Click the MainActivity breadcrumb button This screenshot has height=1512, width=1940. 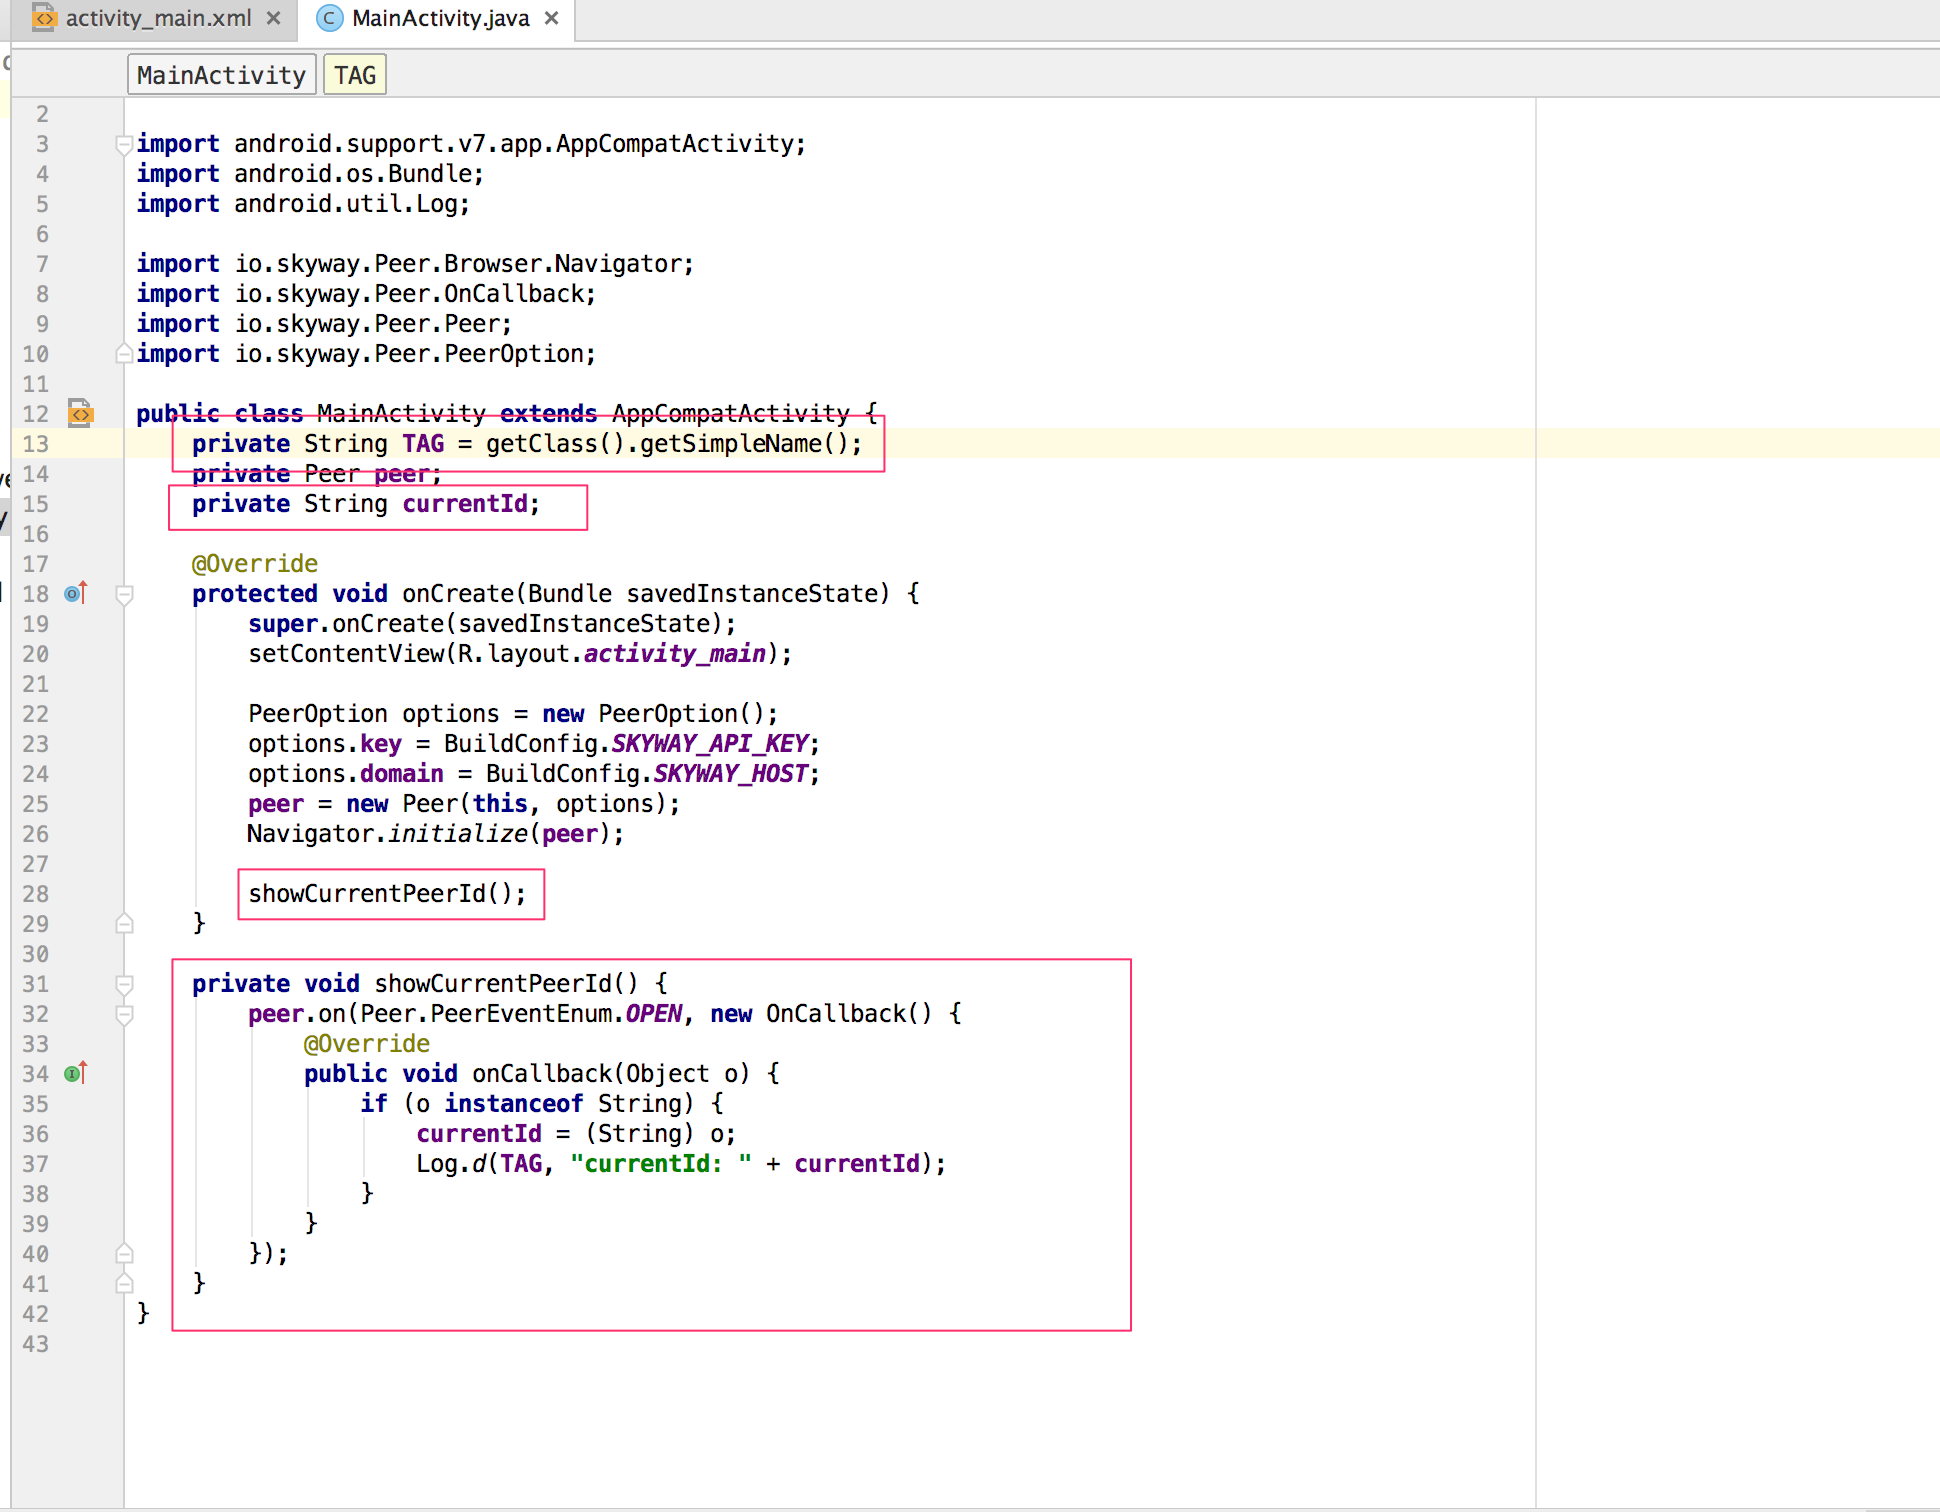point(221,73)
